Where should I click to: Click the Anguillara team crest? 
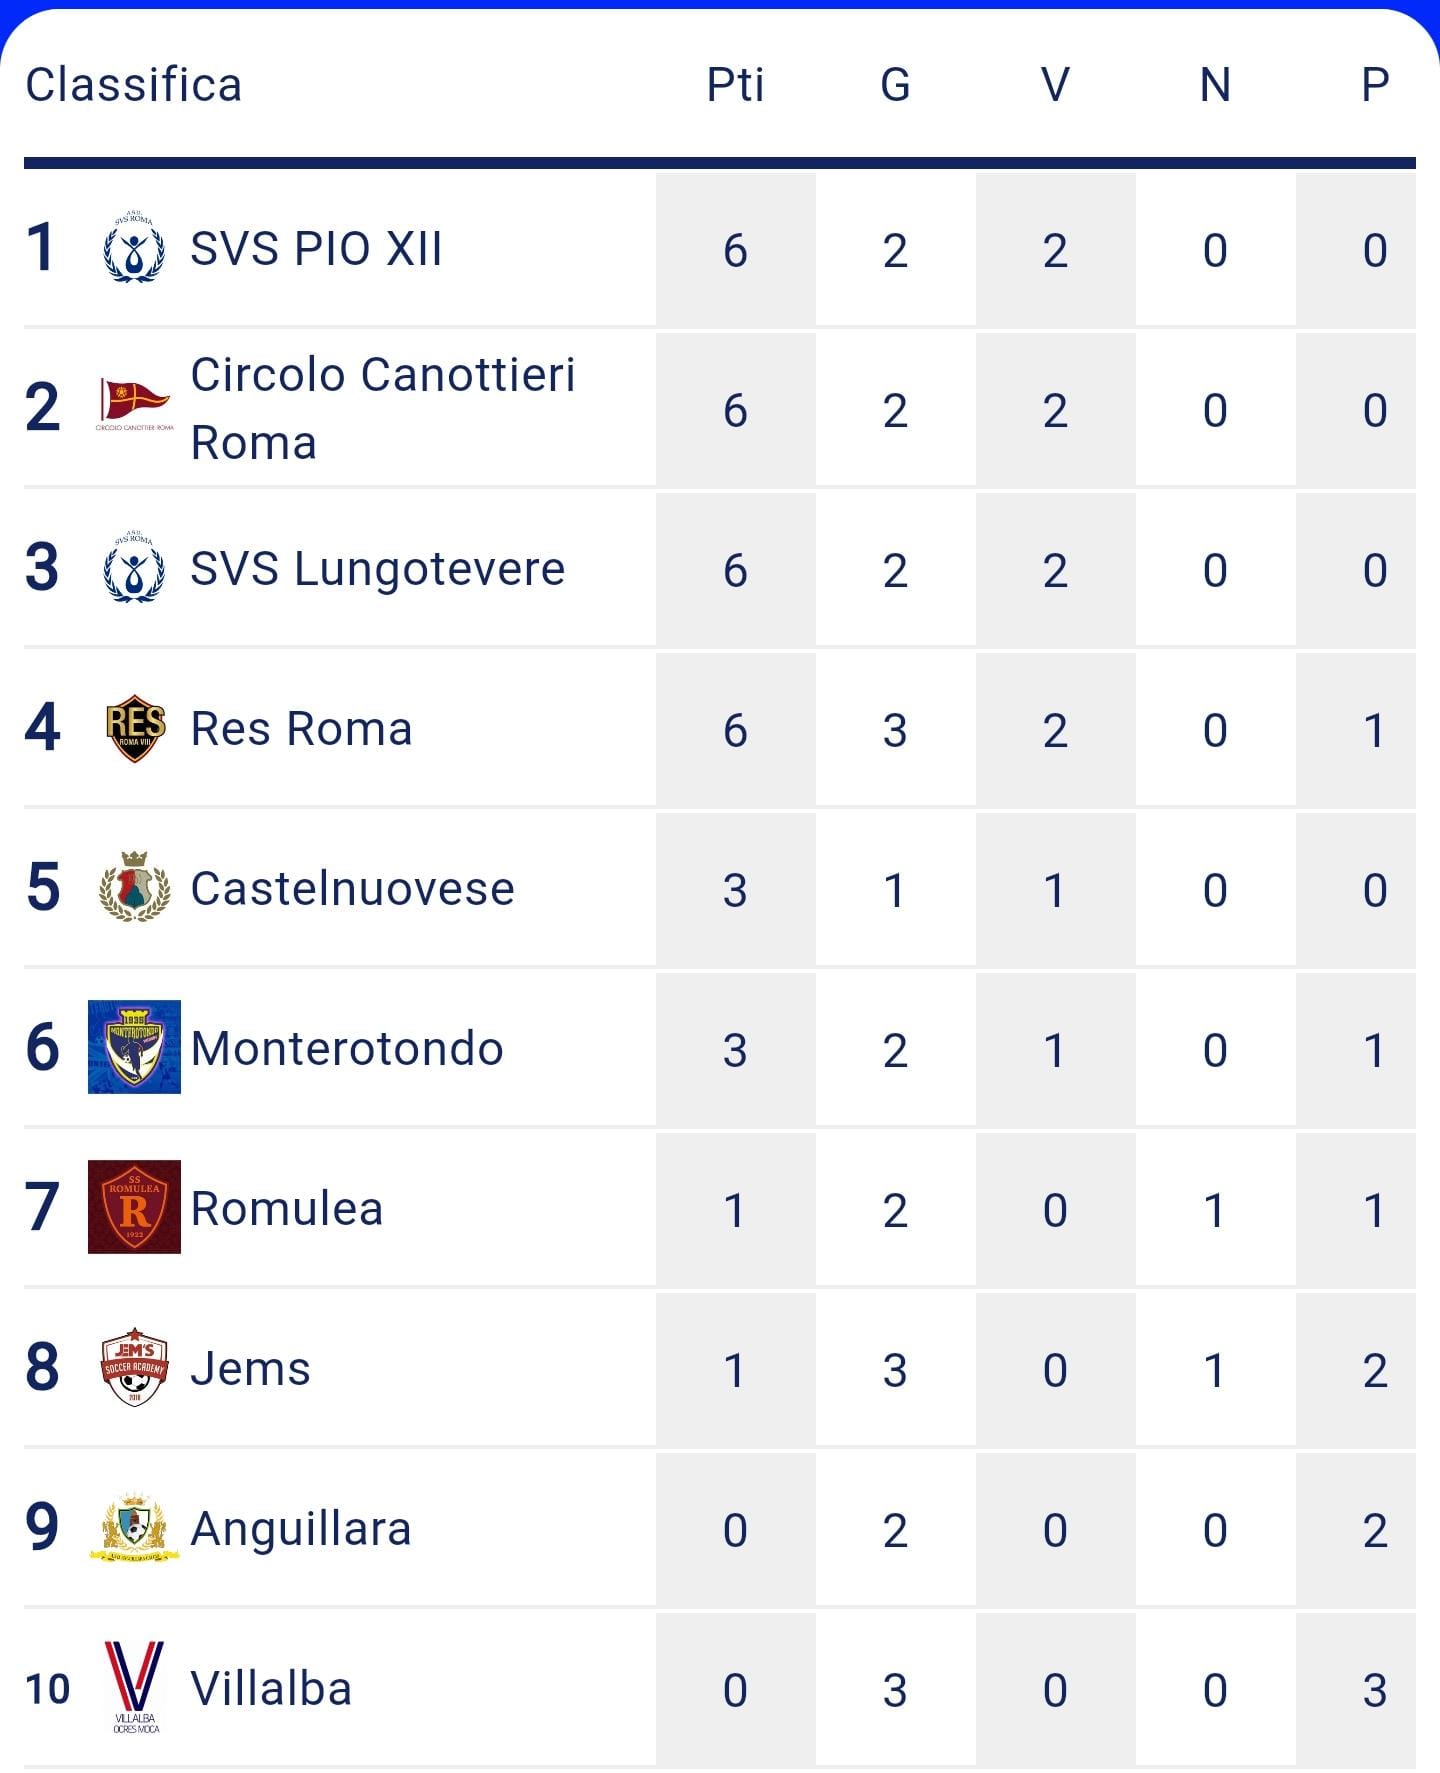click(x=134, y=1527)
